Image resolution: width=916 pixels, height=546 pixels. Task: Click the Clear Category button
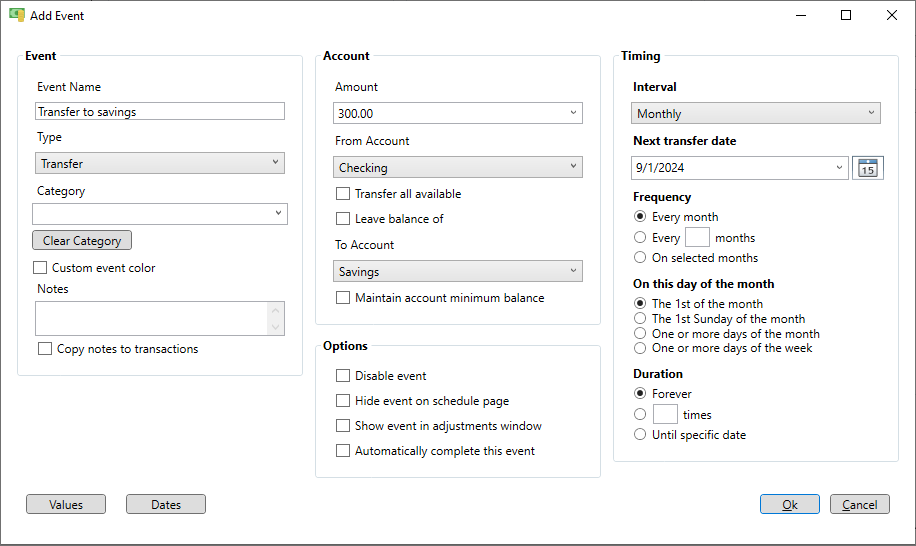tap(82, 241)
